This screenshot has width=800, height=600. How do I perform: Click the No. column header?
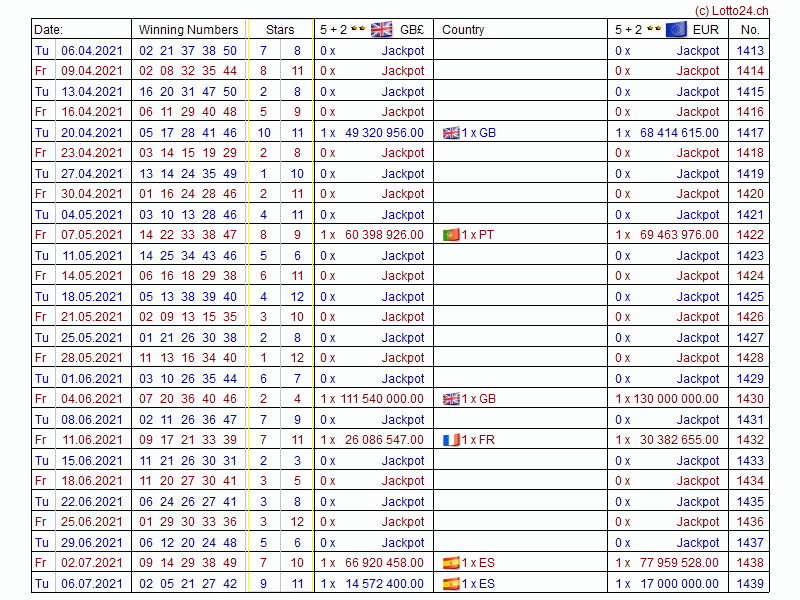(x=750, y=30)
